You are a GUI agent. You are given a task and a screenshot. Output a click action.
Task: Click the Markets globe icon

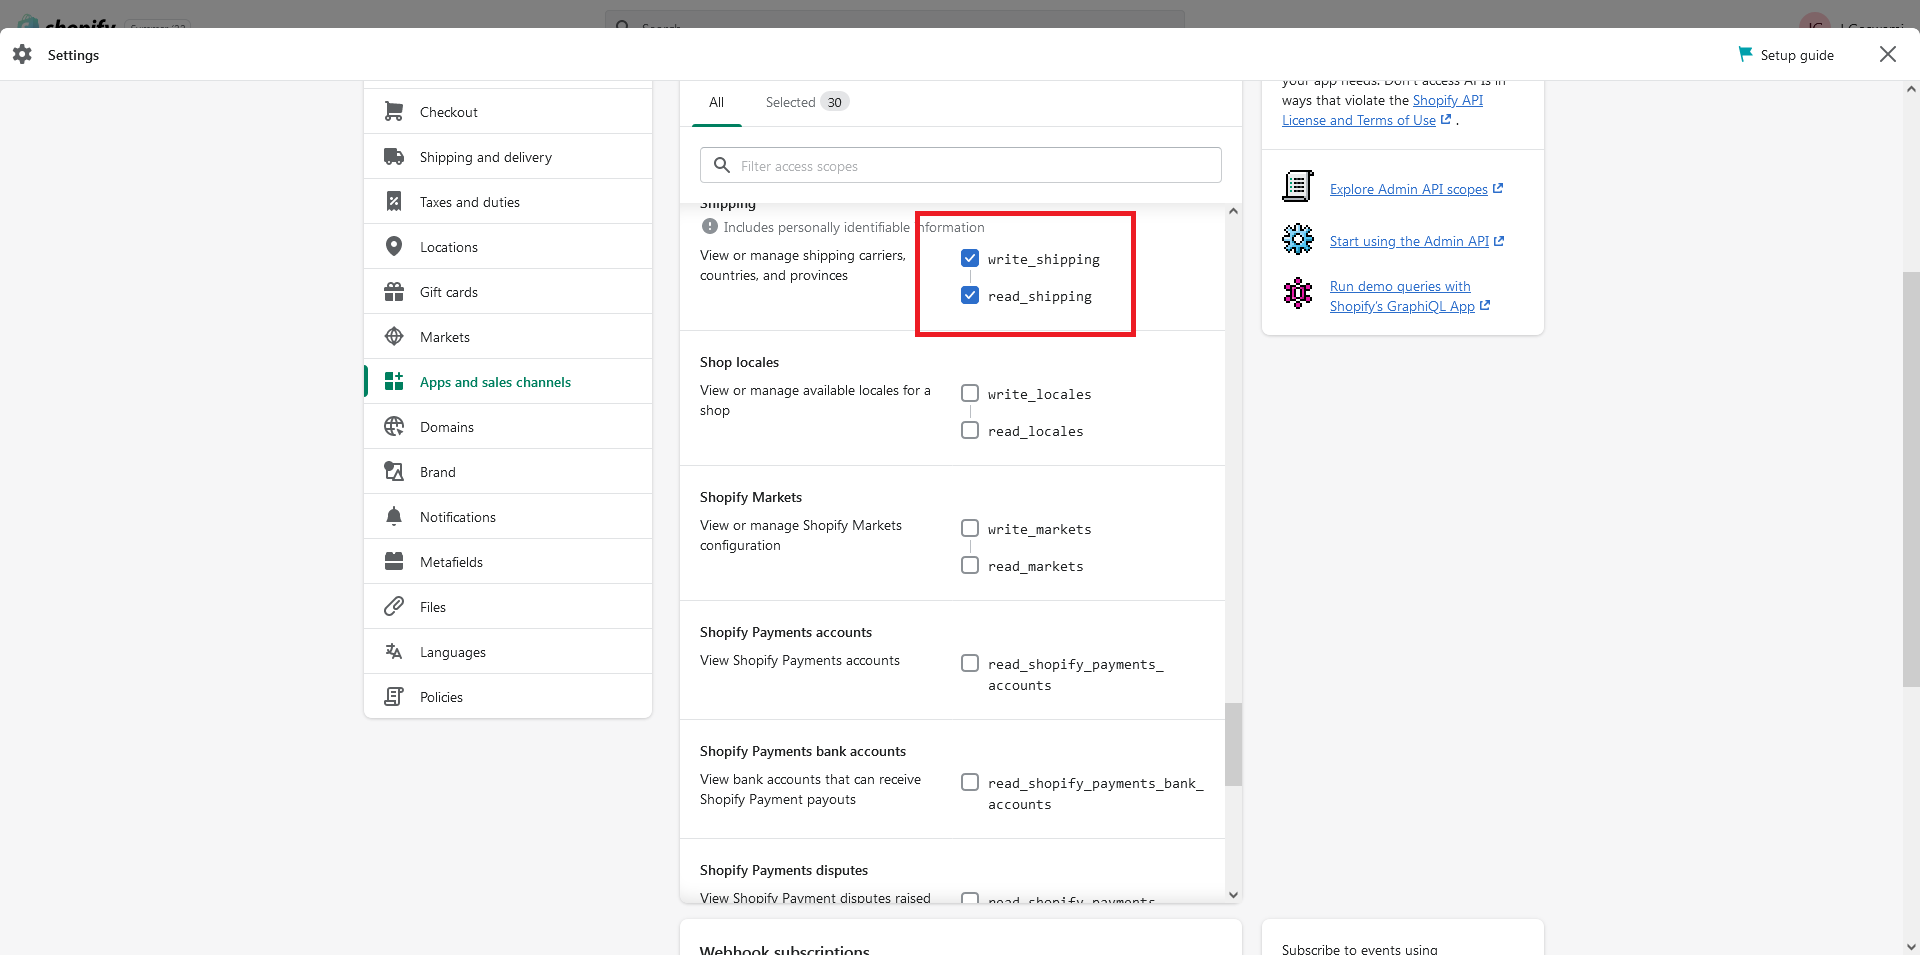click(x=394, y=337)
